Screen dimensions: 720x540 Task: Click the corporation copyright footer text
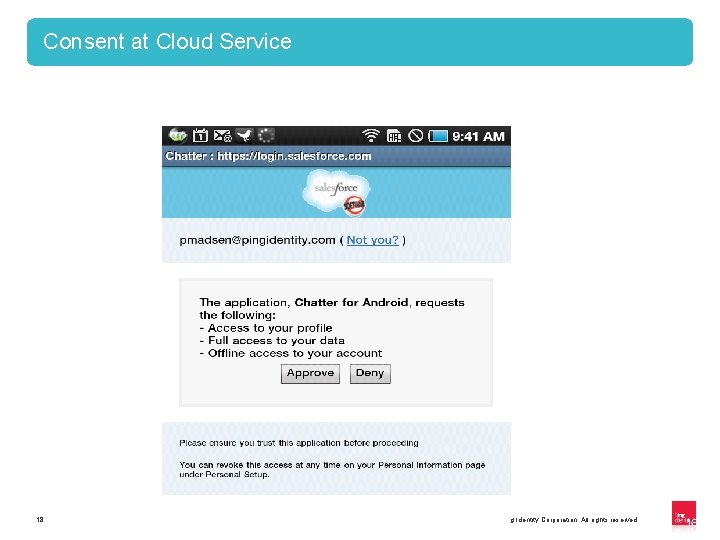coord(574,520)
